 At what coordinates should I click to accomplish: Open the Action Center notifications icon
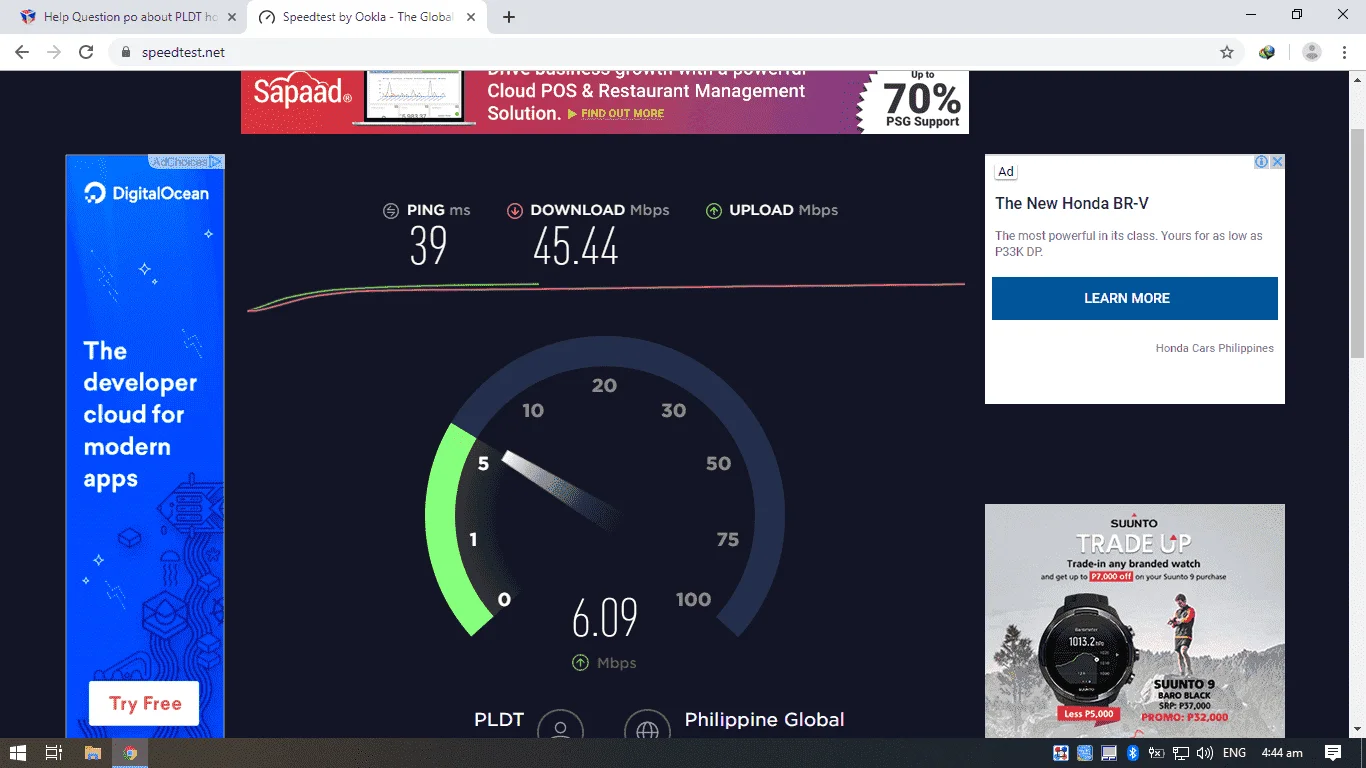pyautogui.click(x=1333, y=753)
